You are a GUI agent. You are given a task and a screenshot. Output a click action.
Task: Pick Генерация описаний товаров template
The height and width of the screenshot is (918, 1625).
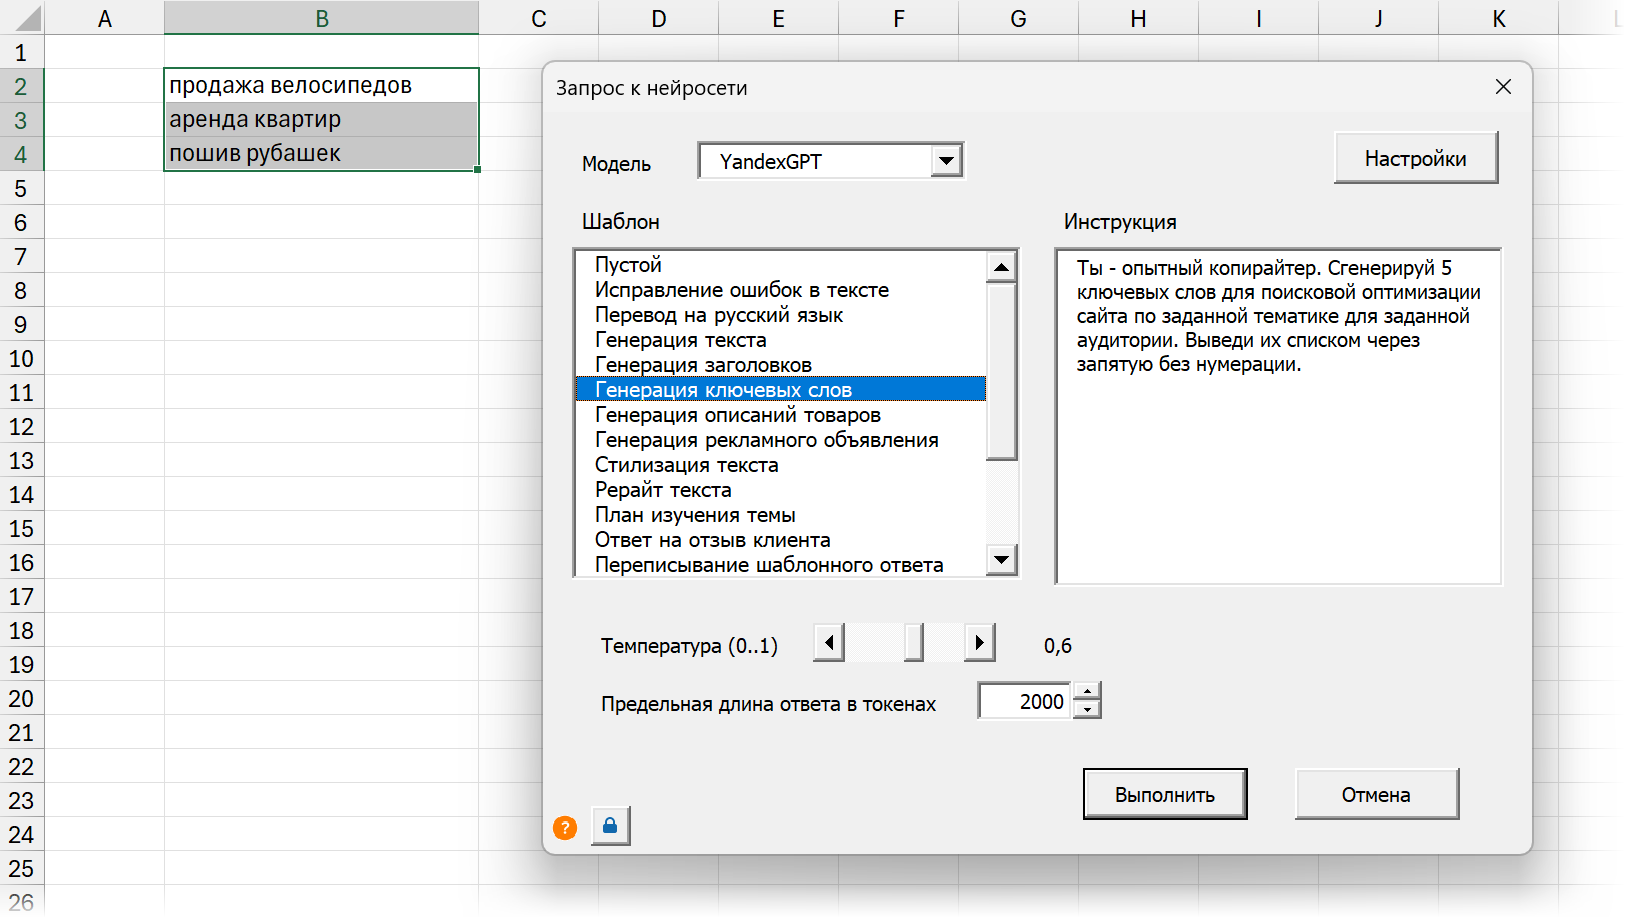737,415
